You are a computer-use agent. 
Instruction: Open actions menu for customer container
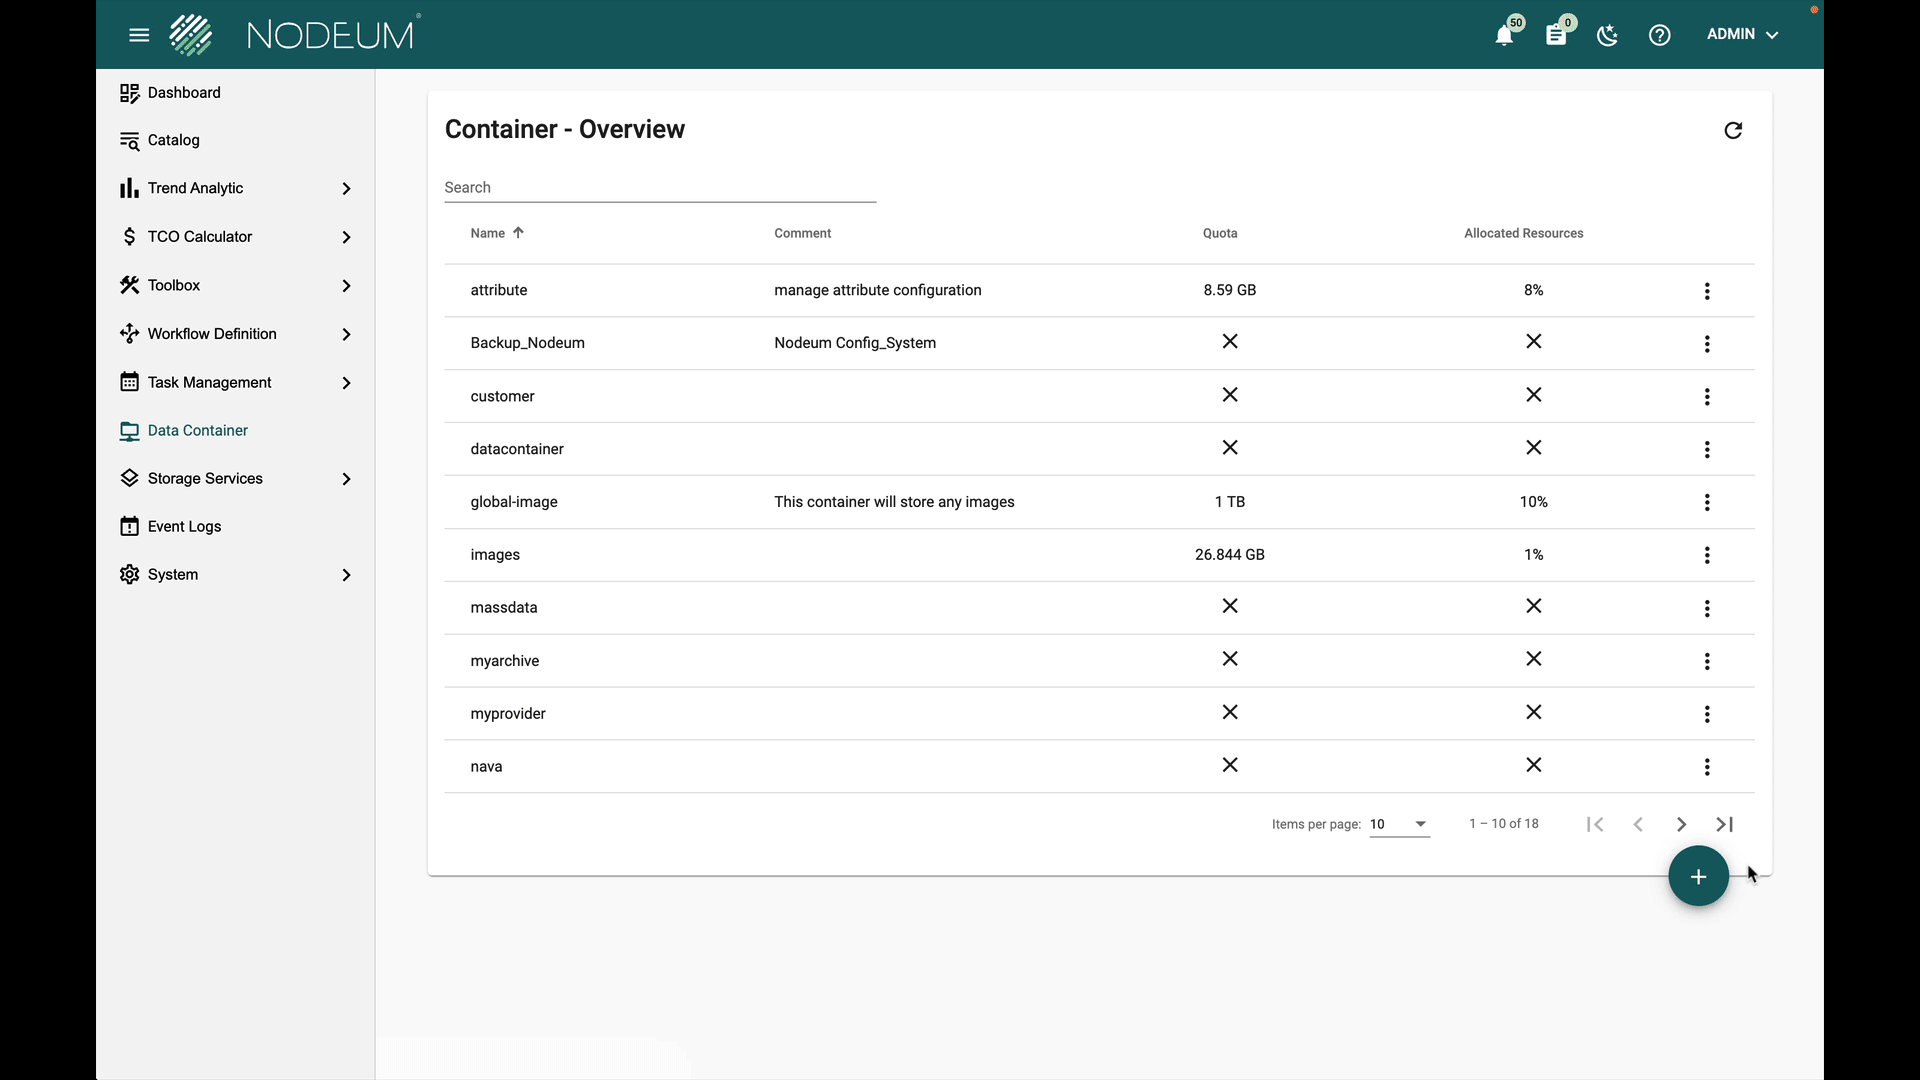pos(1707,397)
